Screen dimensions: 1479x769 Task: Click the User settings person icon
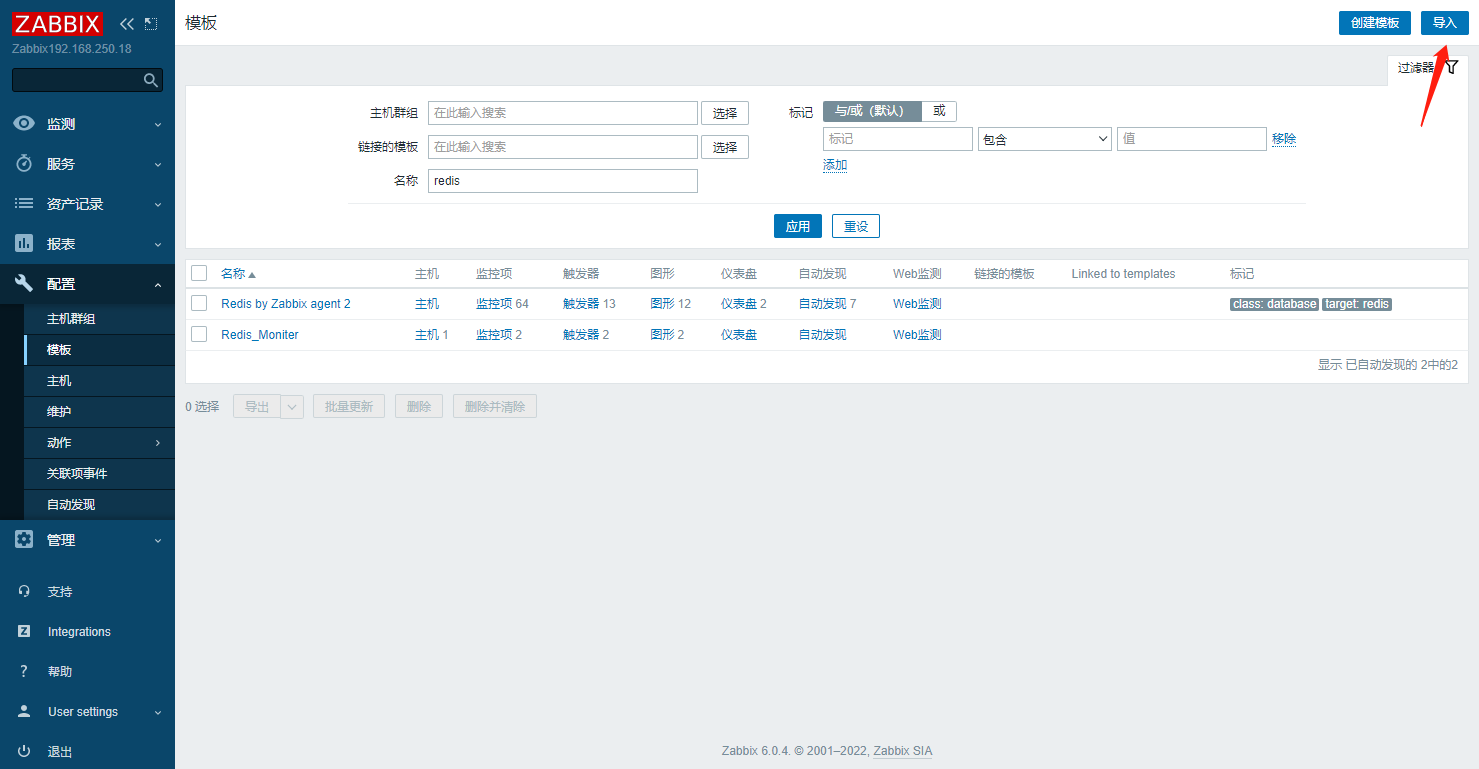click(x=24, y=712)
